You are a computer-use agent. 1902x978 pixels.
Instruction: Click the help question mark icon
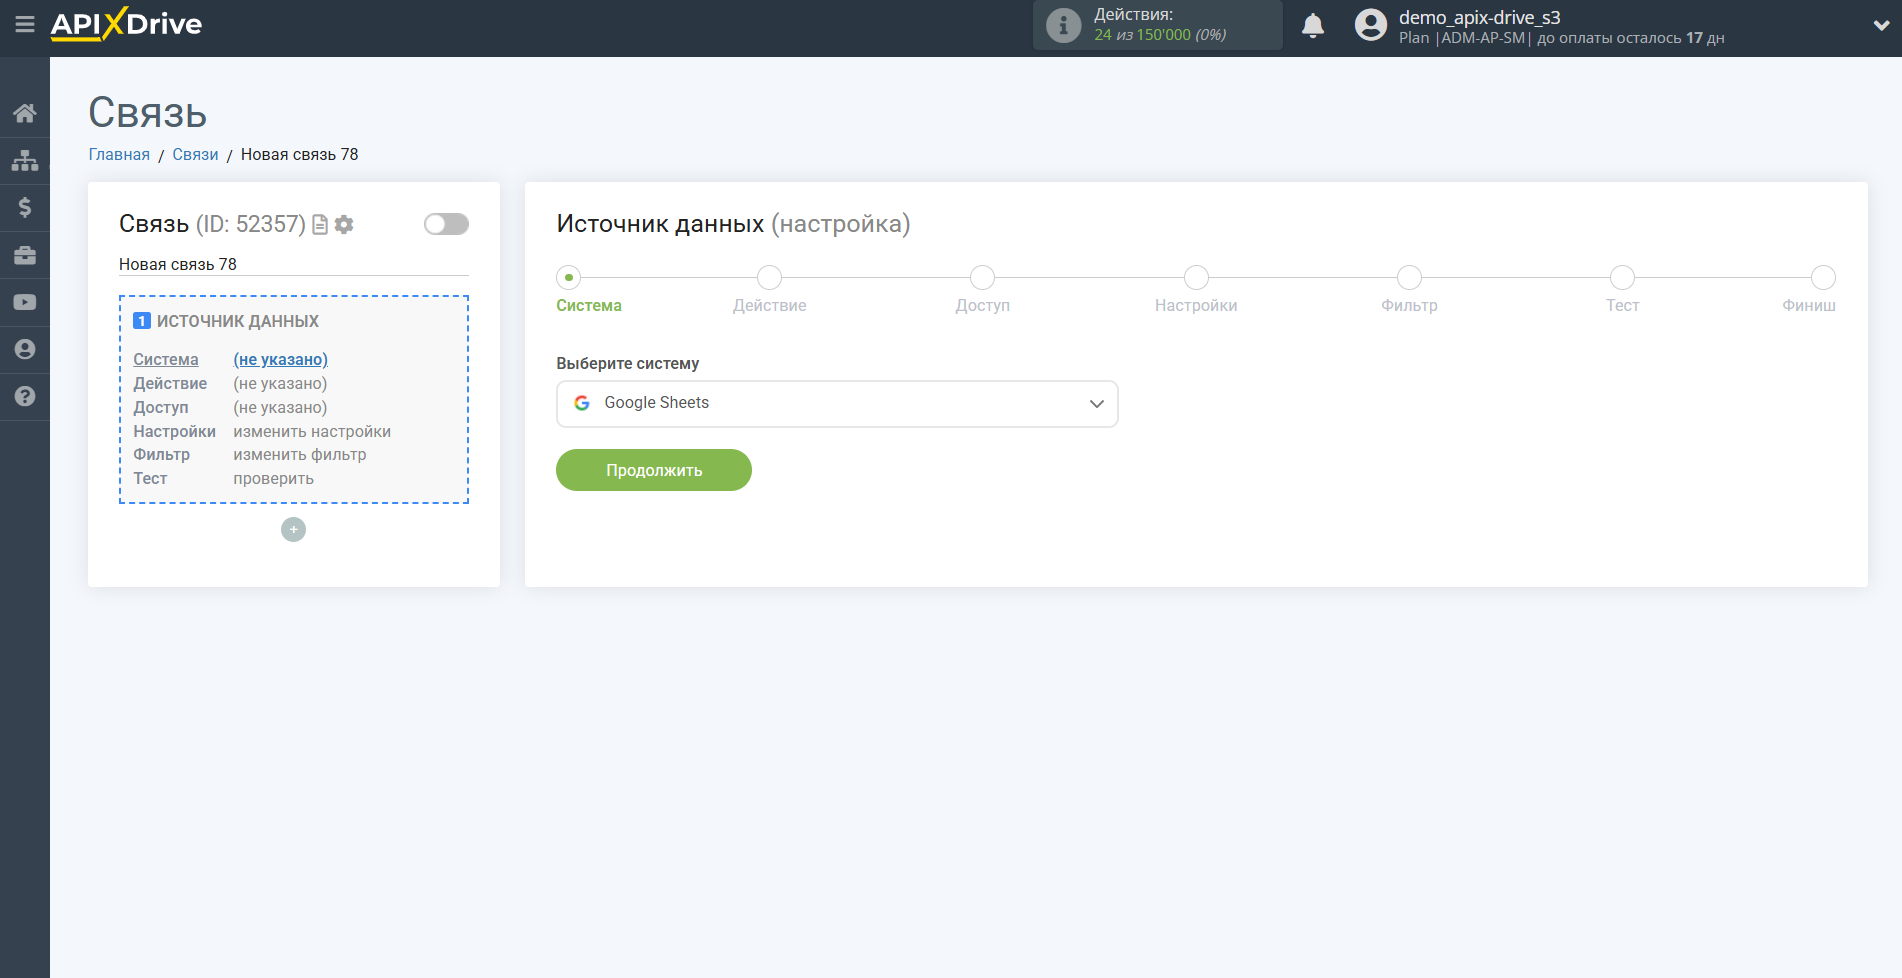pos(25,397)
